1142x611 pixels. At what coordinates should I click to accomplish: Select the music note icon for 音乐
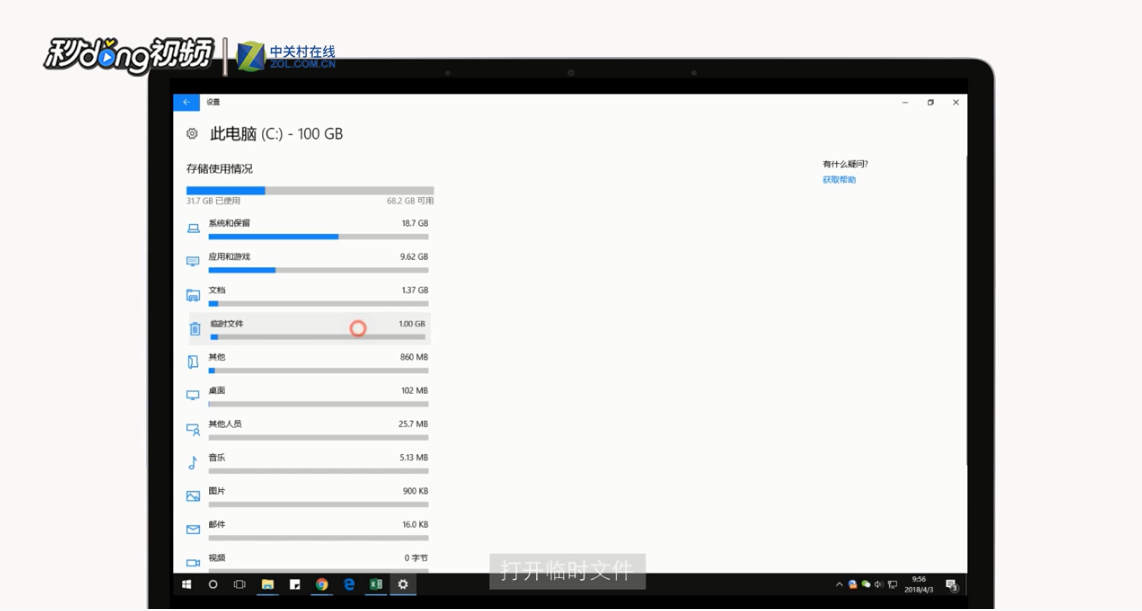pos(192,462)
